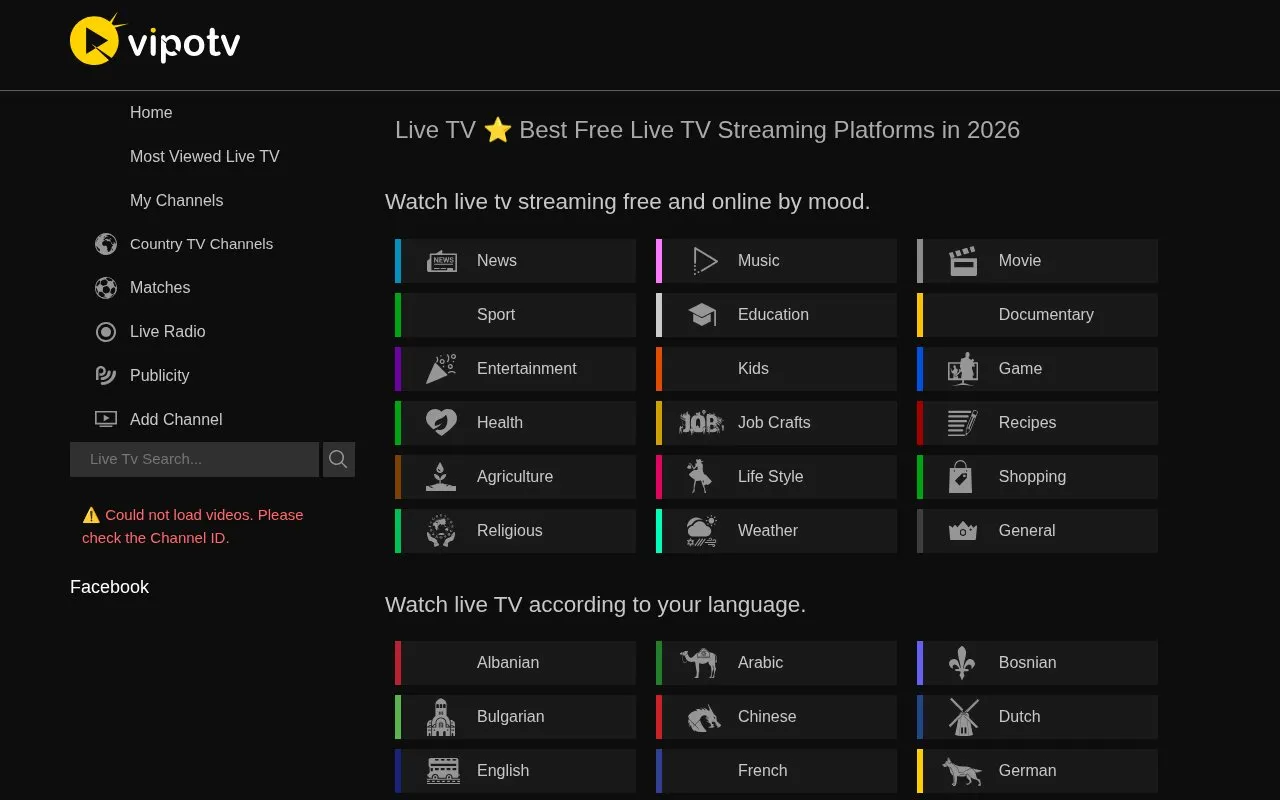Click the German shepherd dog icon
This screenshot has width=1280, height=800.
coord(962,771)
